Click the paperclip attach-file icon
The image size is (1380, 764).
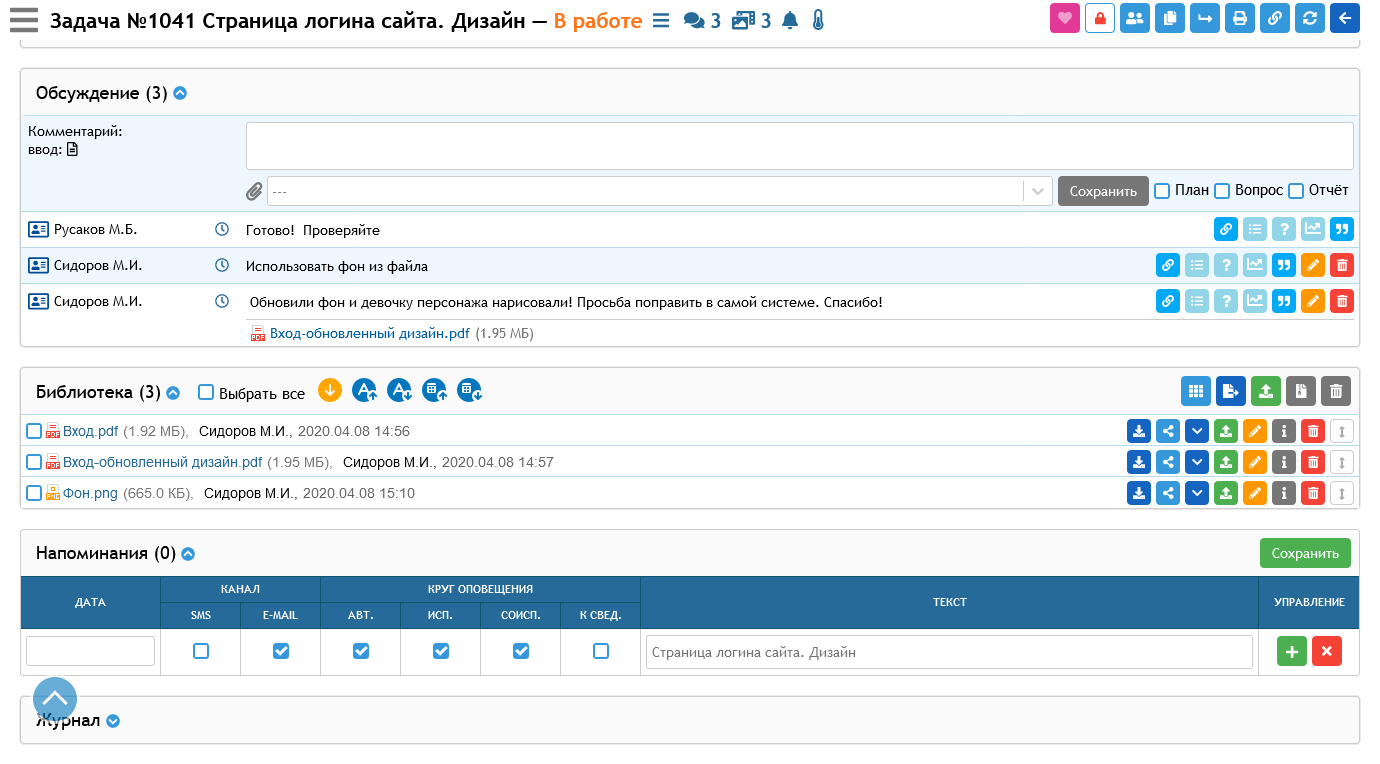pos(255,191)
